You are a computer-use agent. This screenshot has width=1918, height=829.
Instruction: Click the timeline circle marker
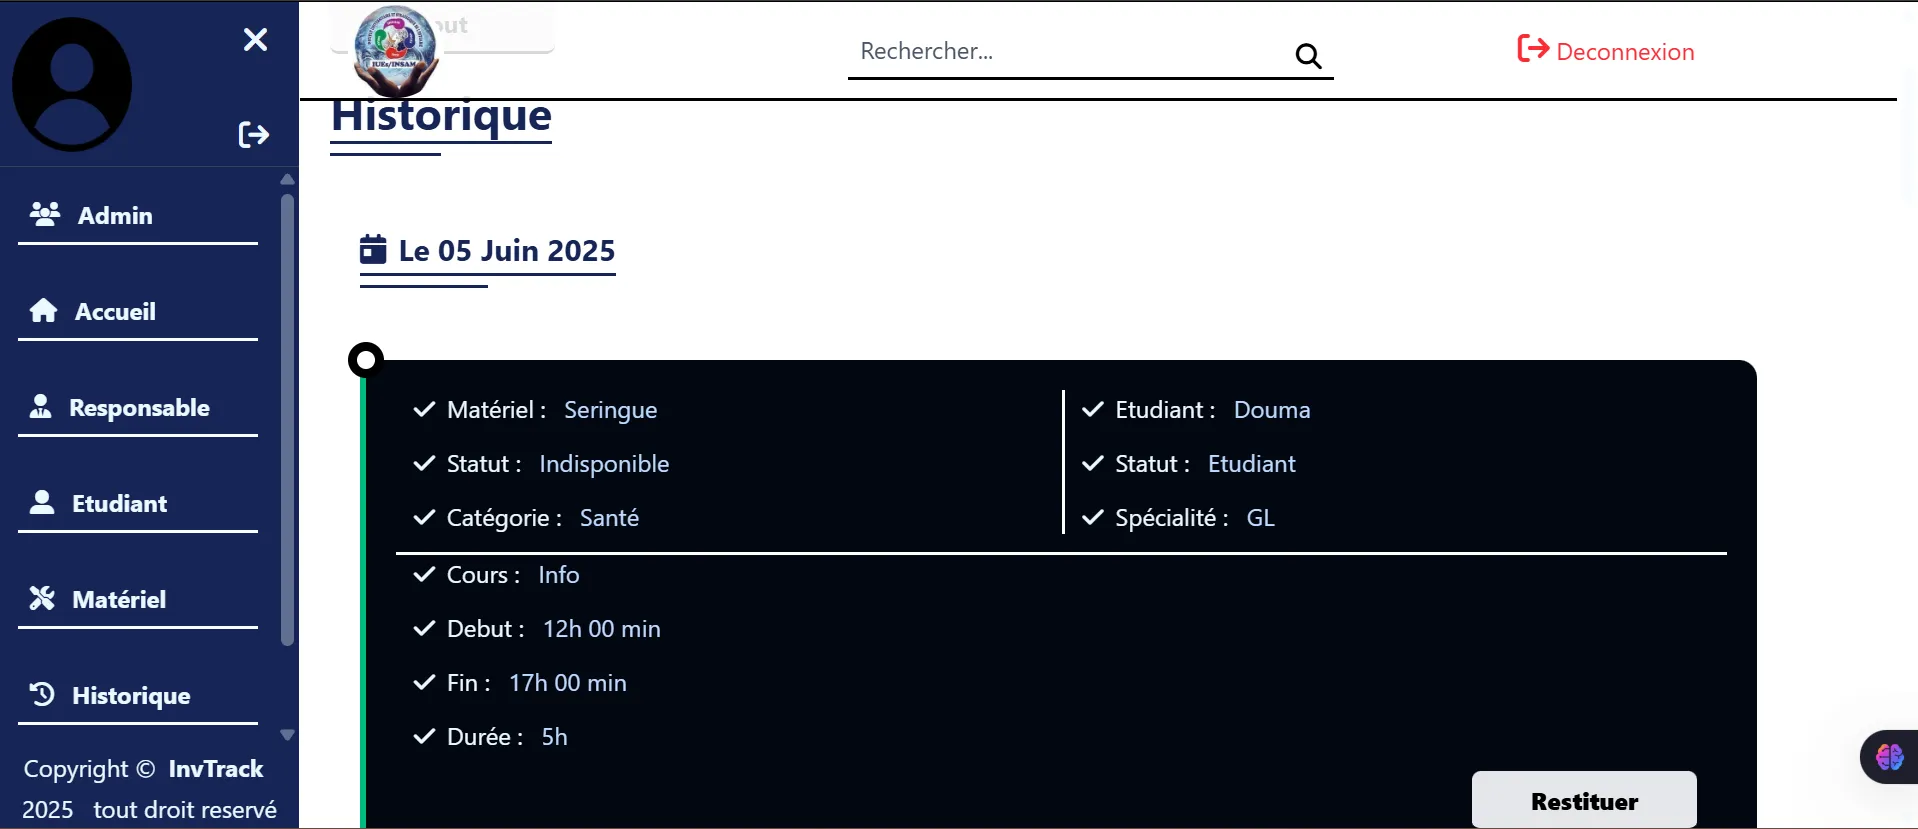click(366, 359)
